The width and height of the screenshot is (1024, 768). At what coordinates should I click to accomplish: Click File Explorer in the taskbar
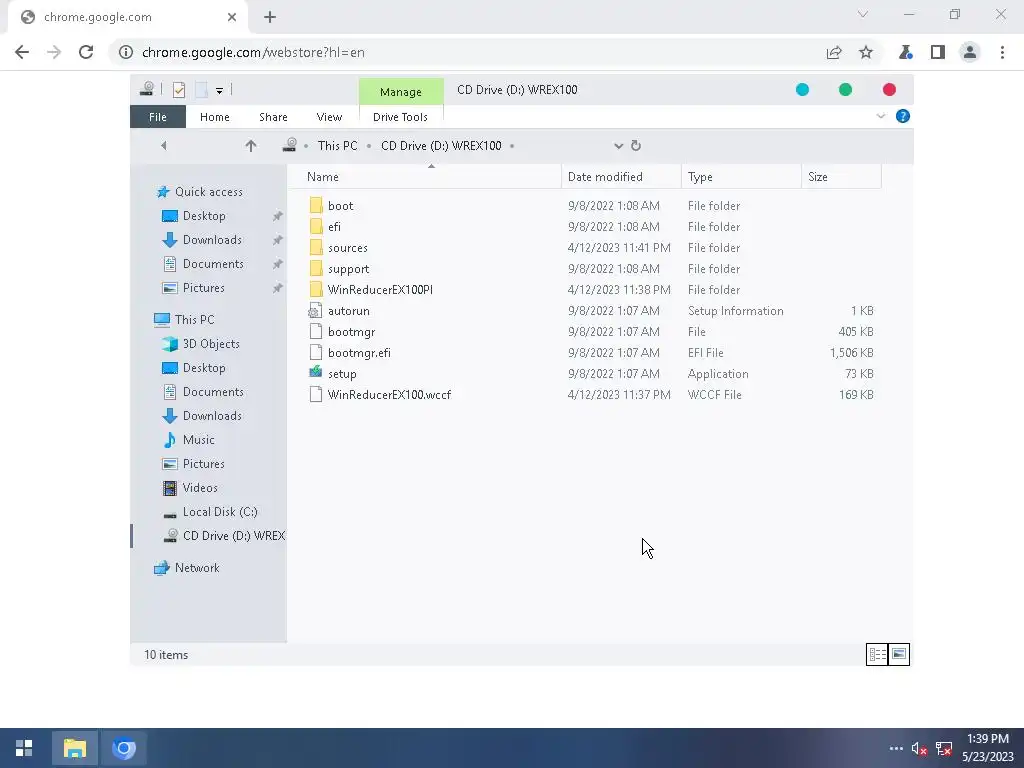tap(74, 748)
